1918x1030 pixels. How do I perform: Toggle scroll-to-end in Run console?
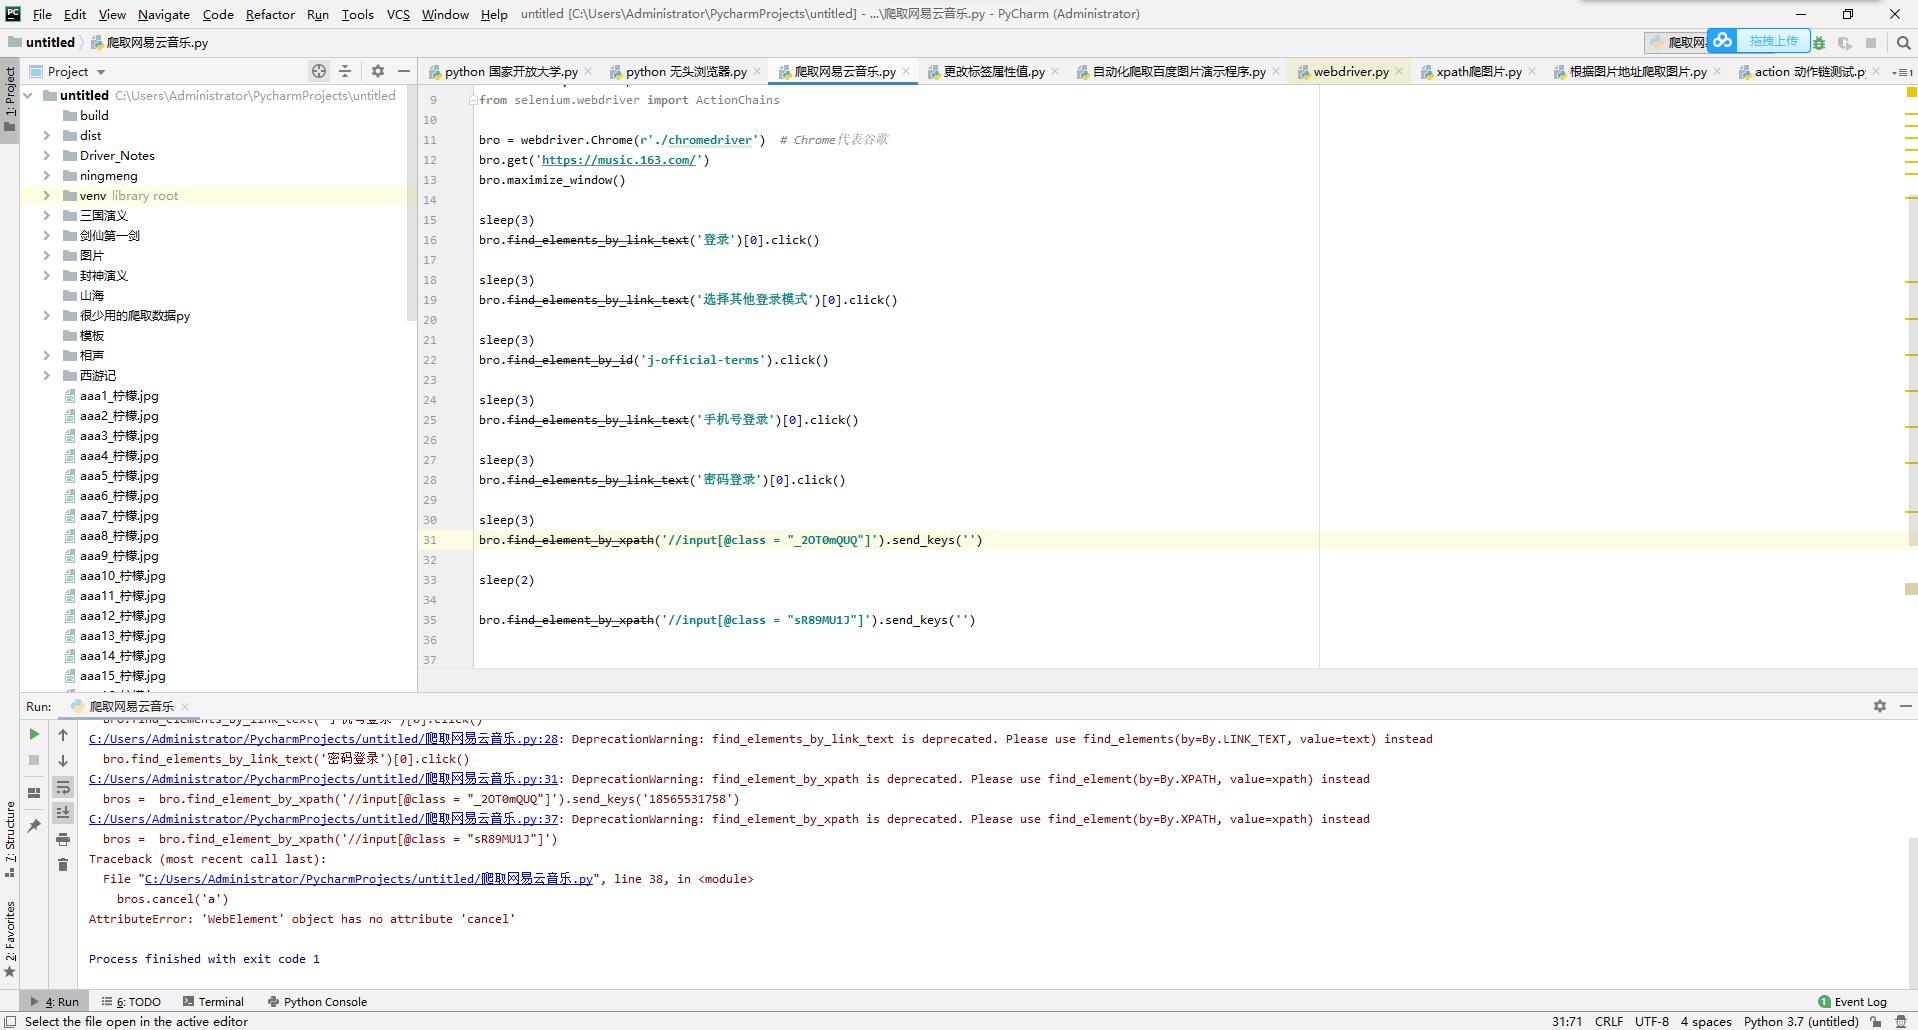pyautogui.click(x=62, y=812)
